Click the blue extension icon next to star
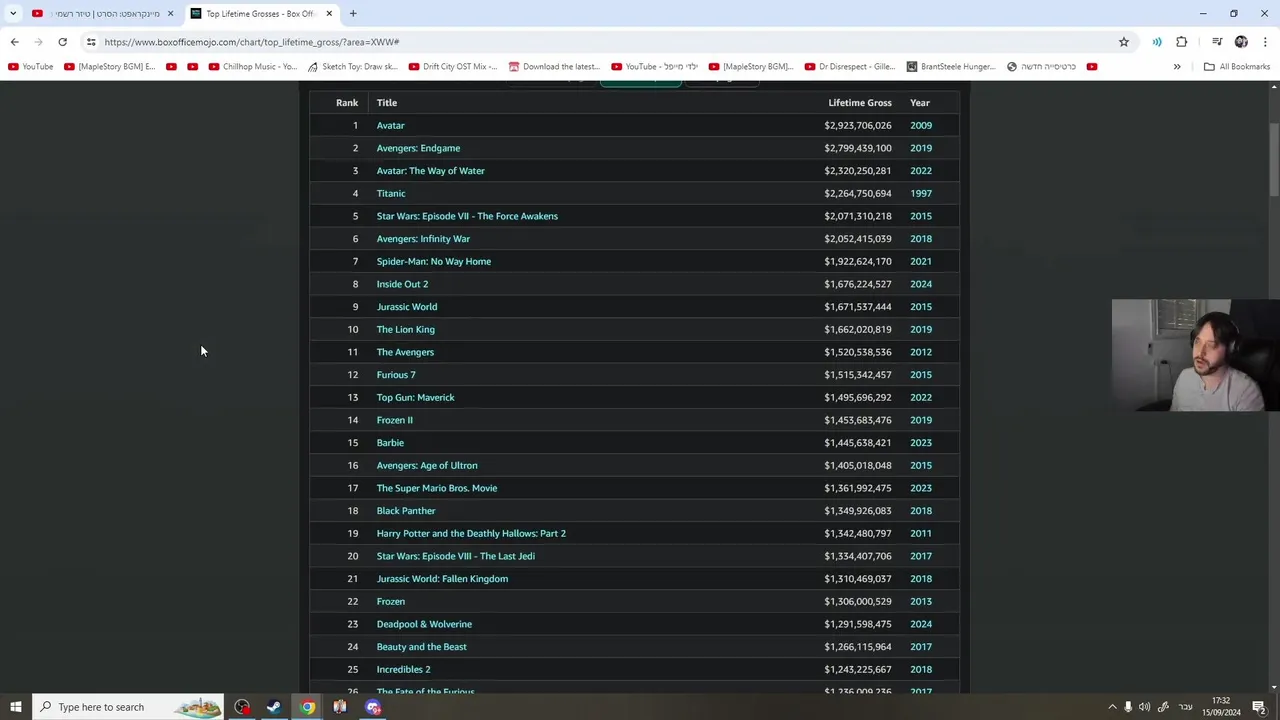The height and width of the screenshot is (720, 1280). pos(1157,42)
